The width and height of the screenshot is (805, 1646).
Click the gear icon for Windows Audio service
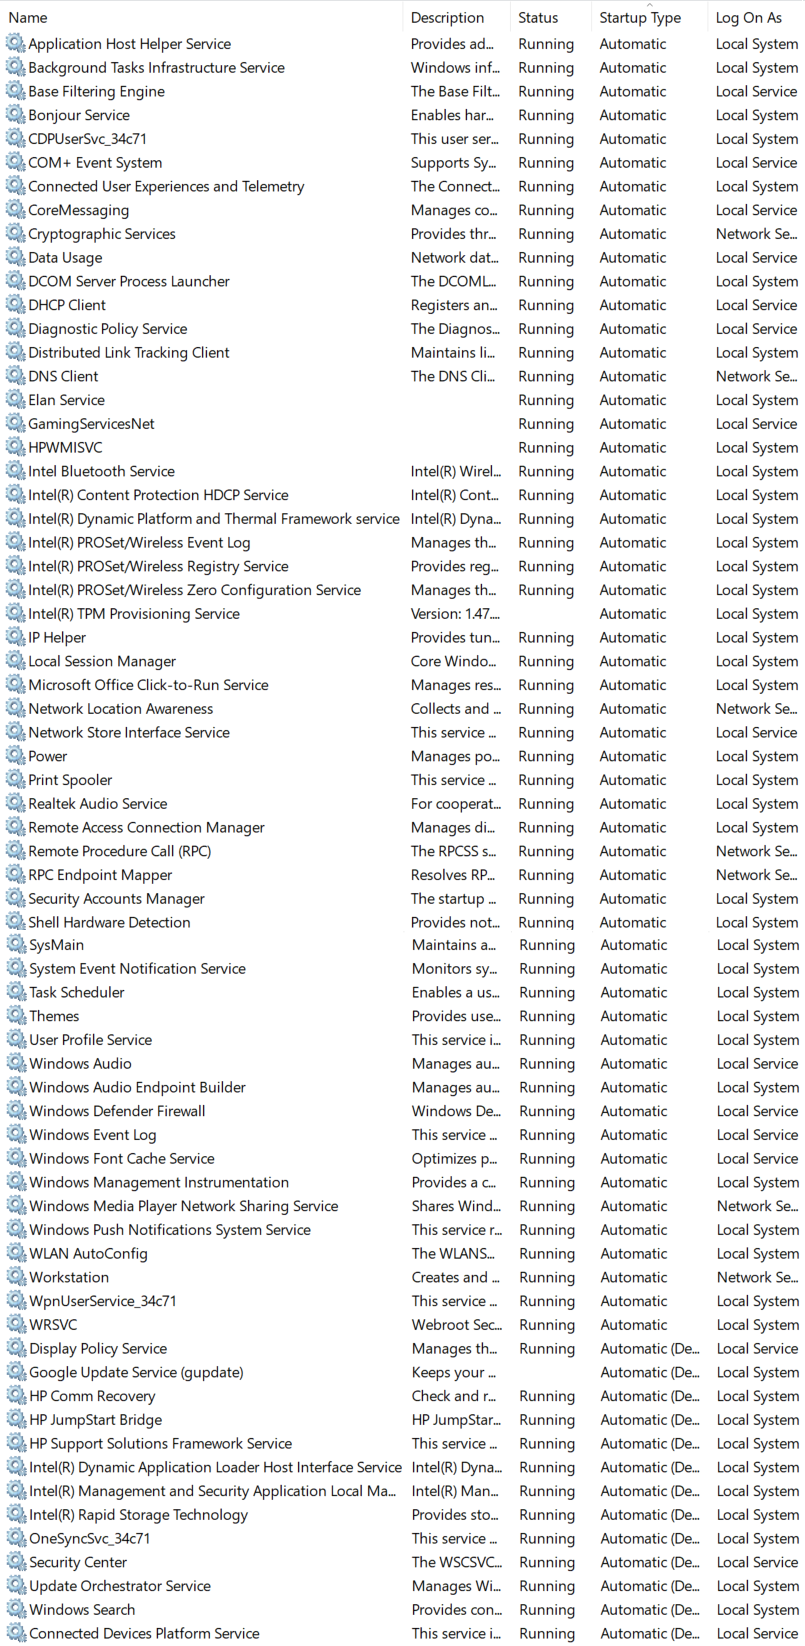(16, 1063)
